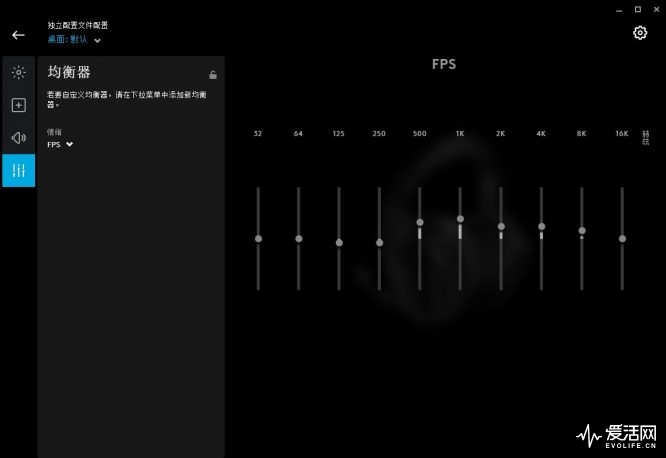666x458 pixels.
Task: Expand the desktop profile dropdown chevron
Action: point(97,41)
